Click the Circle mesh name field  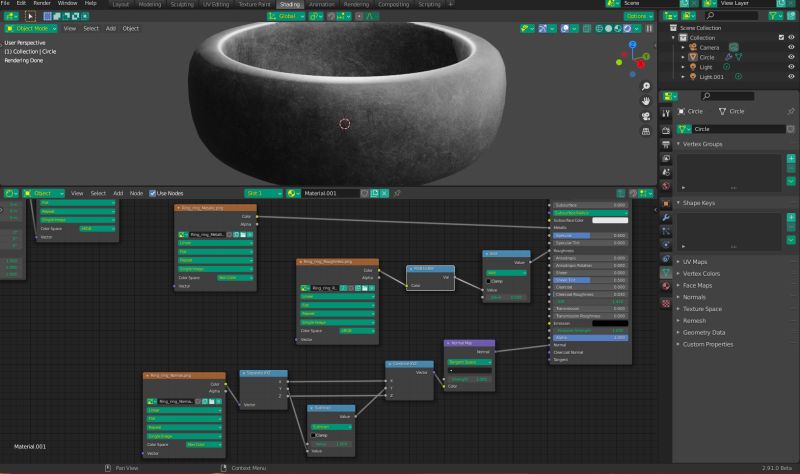pyautogui.click(x=738, y=129)
